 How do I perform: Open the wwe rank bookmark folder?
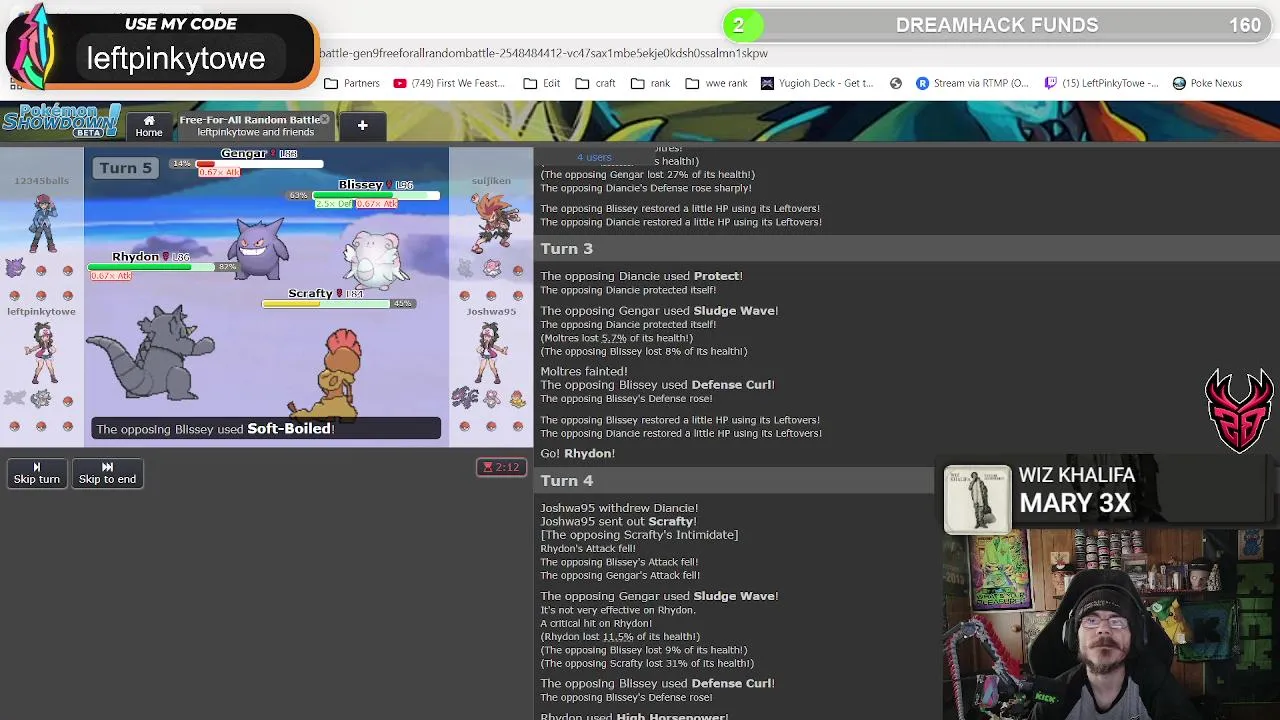(716, 83)
